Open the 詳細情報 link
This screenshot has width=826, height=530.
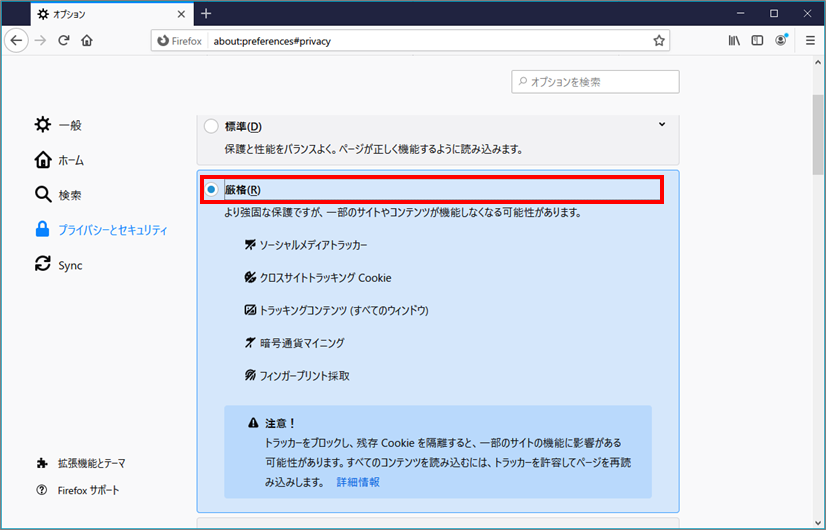(358, 482)
